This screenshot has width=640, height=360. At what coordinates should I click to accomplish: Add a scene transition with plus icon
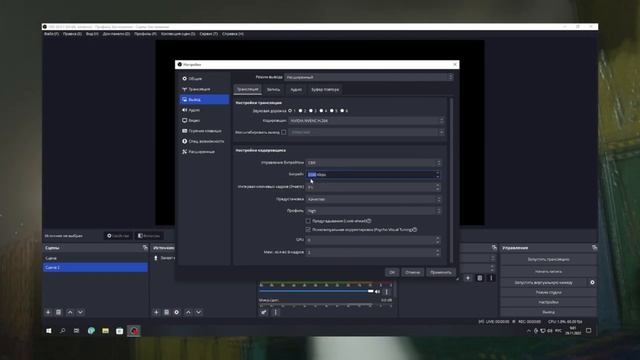point(468,278)
